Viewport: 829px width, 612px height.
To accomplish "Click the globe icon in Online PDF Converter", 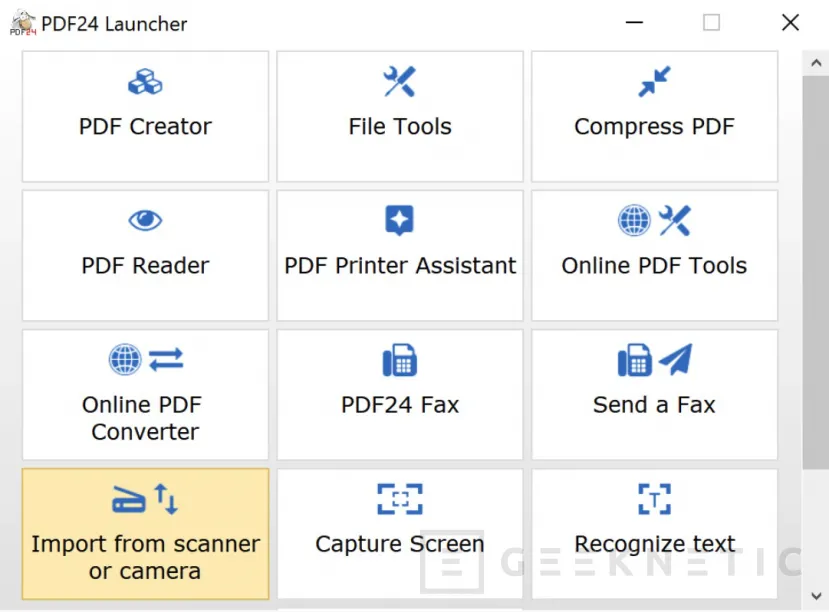I will point(125,359).
